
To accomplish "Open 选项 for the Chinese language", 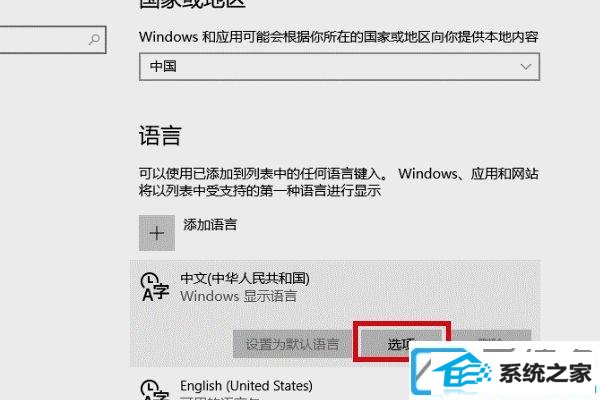I will pyautogui.click(x=401, y=343).
